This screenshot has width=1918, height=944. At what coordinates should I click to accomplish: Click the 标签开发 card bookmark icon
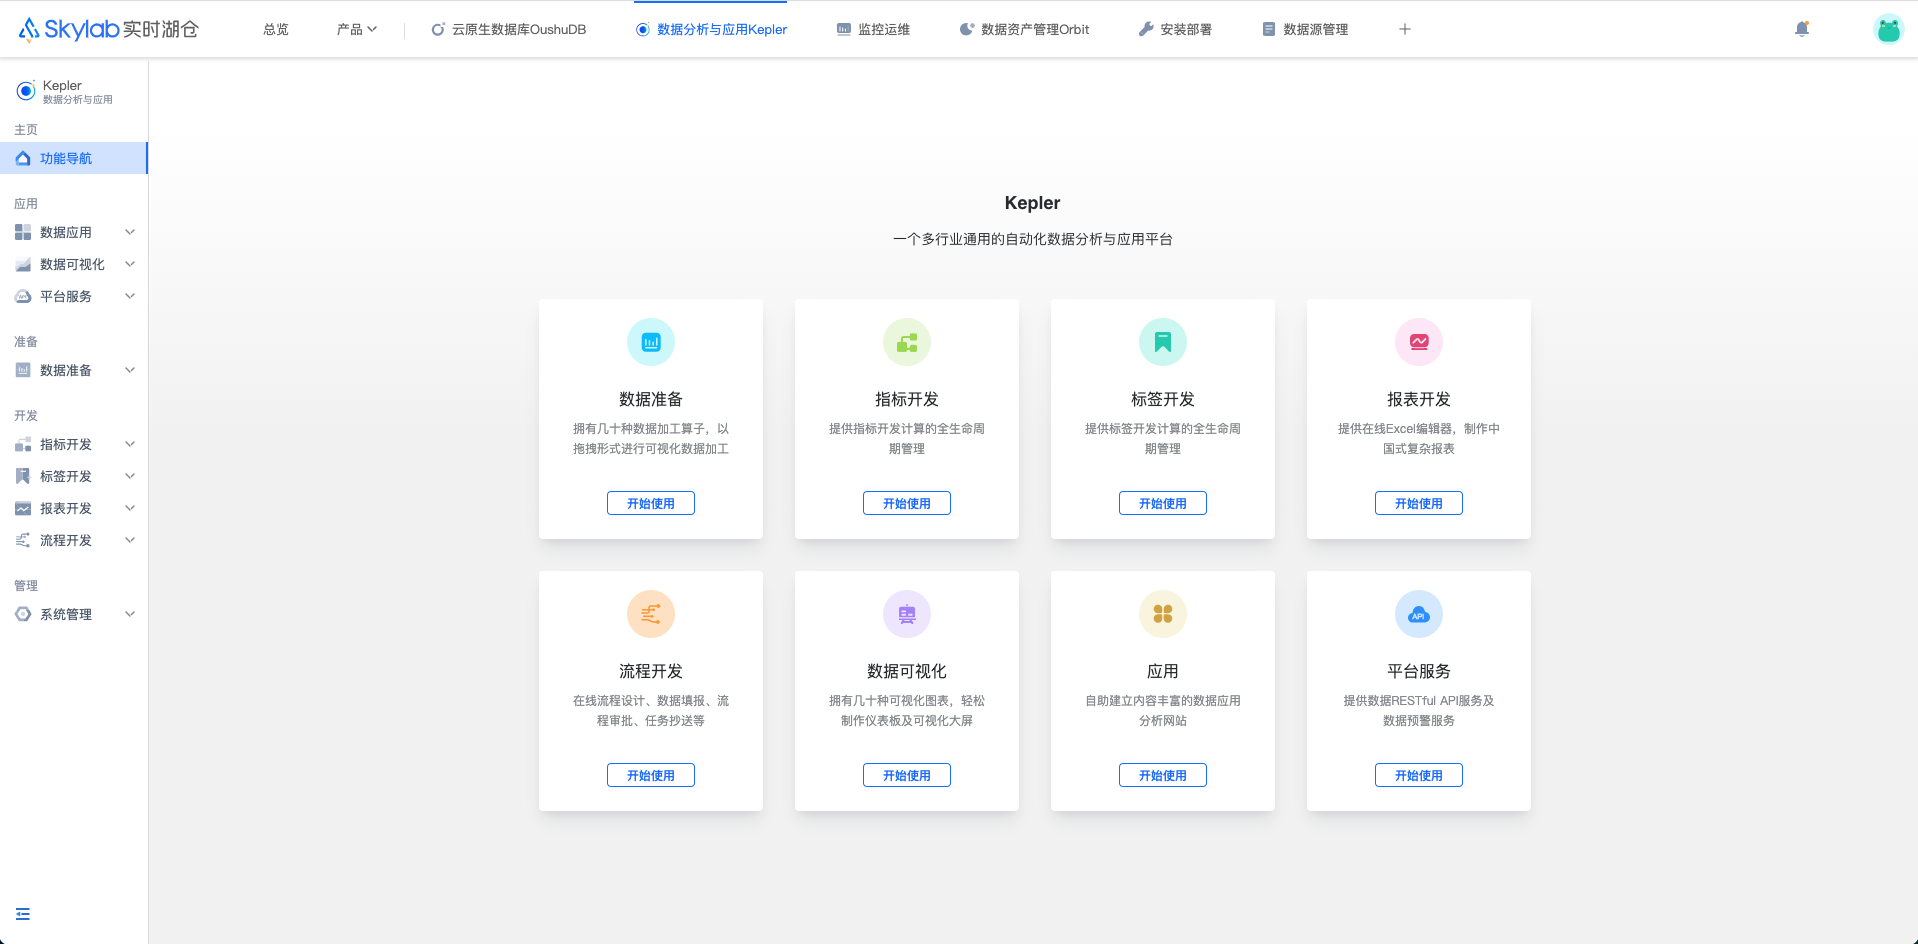point(1163,342)
